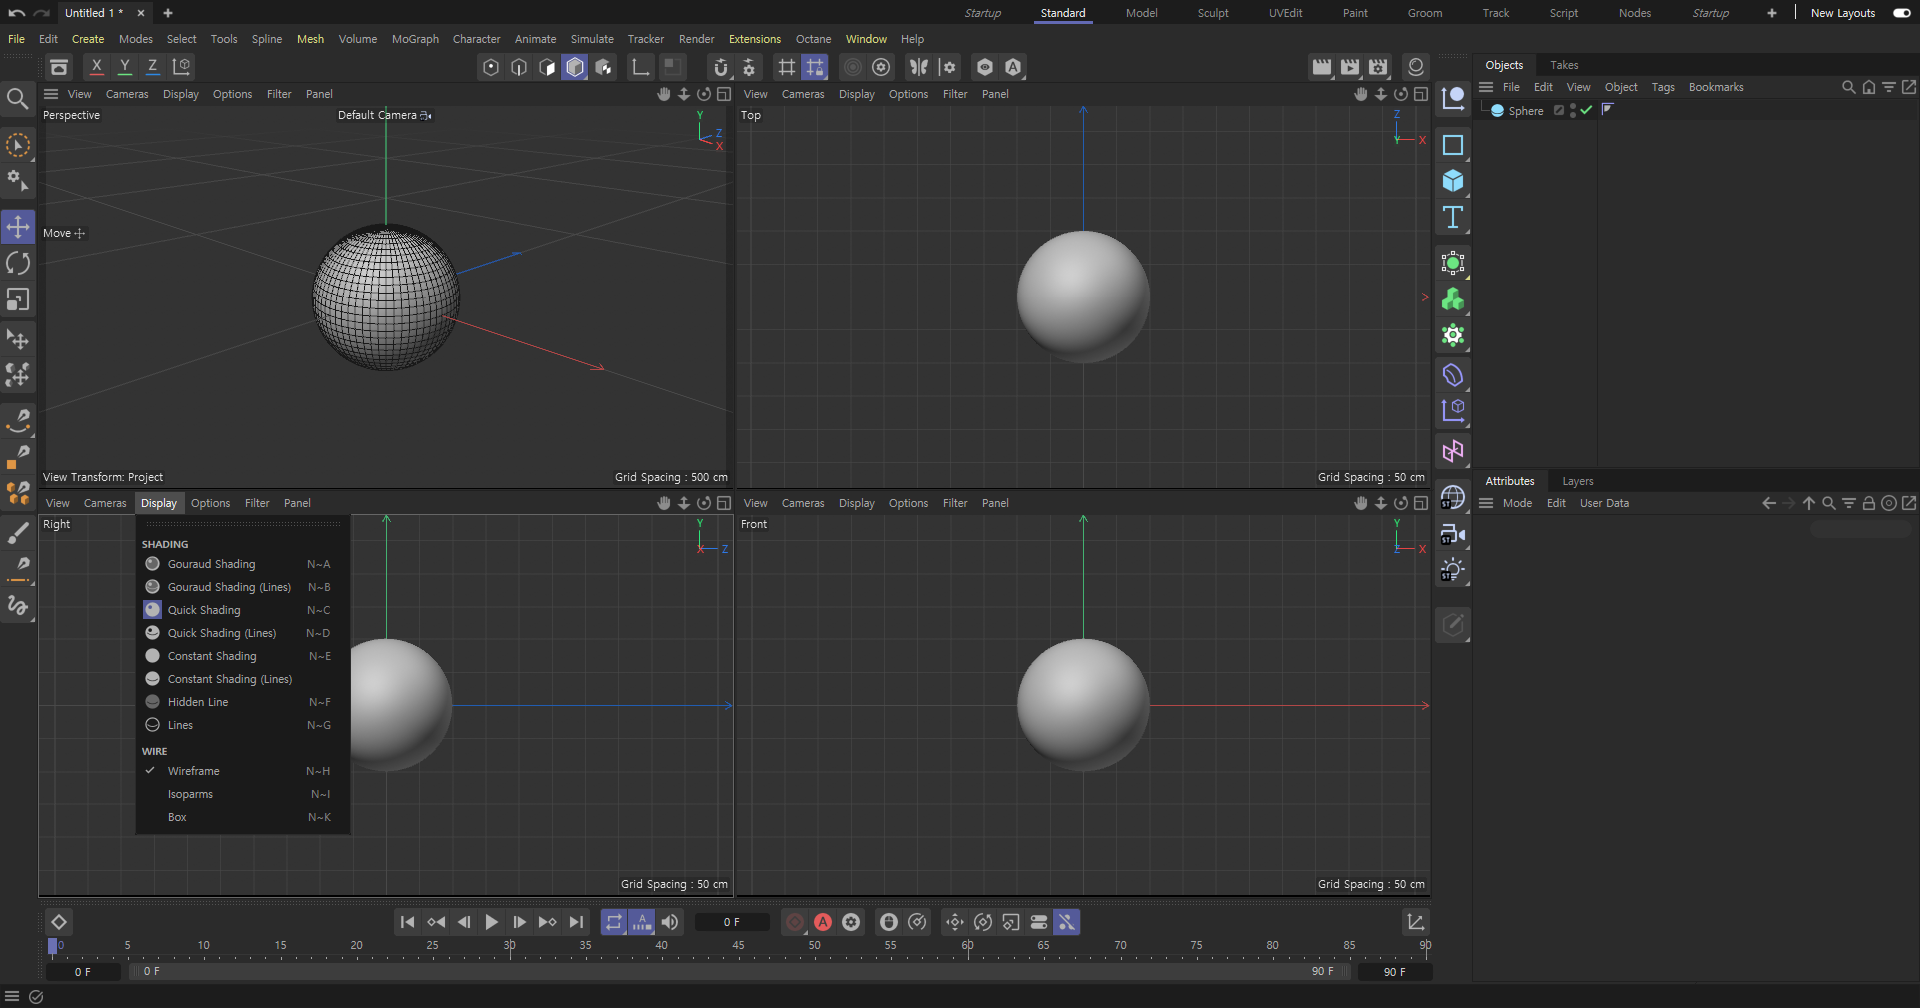Open Objects manager Bookmarks menu
This screenshot has width=1920, height=1008.
pos(1716,87)
